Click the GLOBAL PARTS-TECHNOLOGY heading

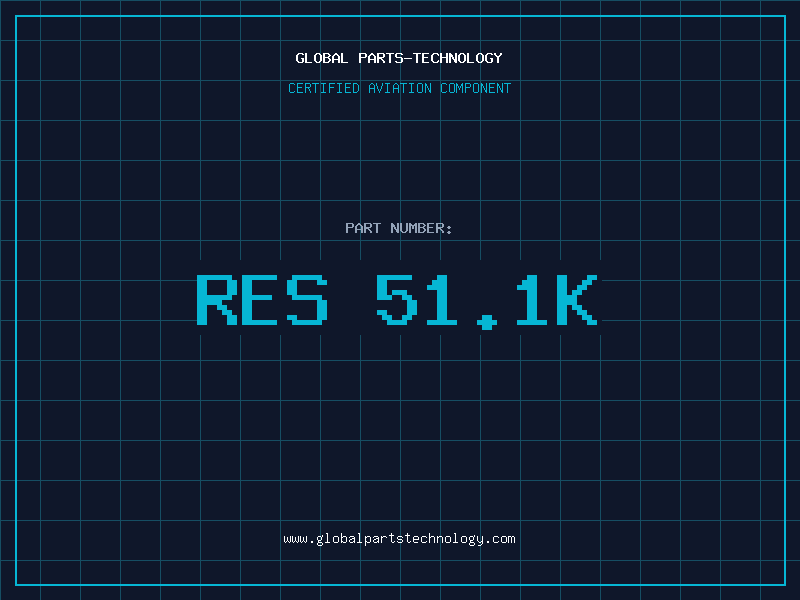399,58
